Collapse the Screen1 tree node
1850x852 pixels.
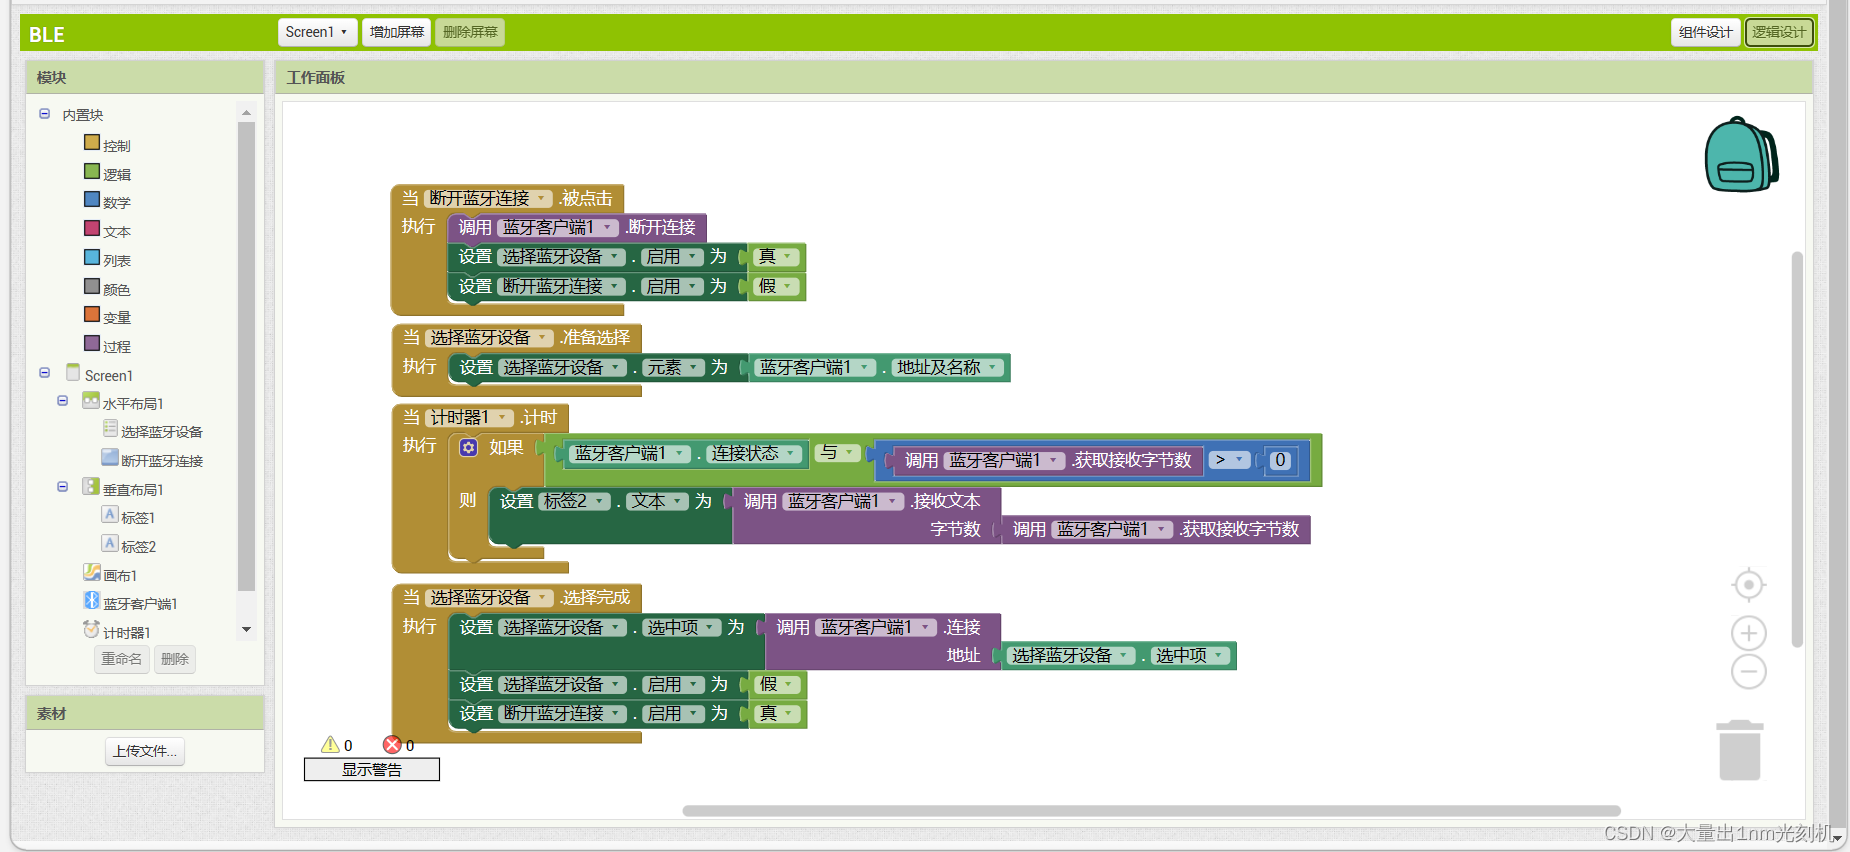coord(44,373)
